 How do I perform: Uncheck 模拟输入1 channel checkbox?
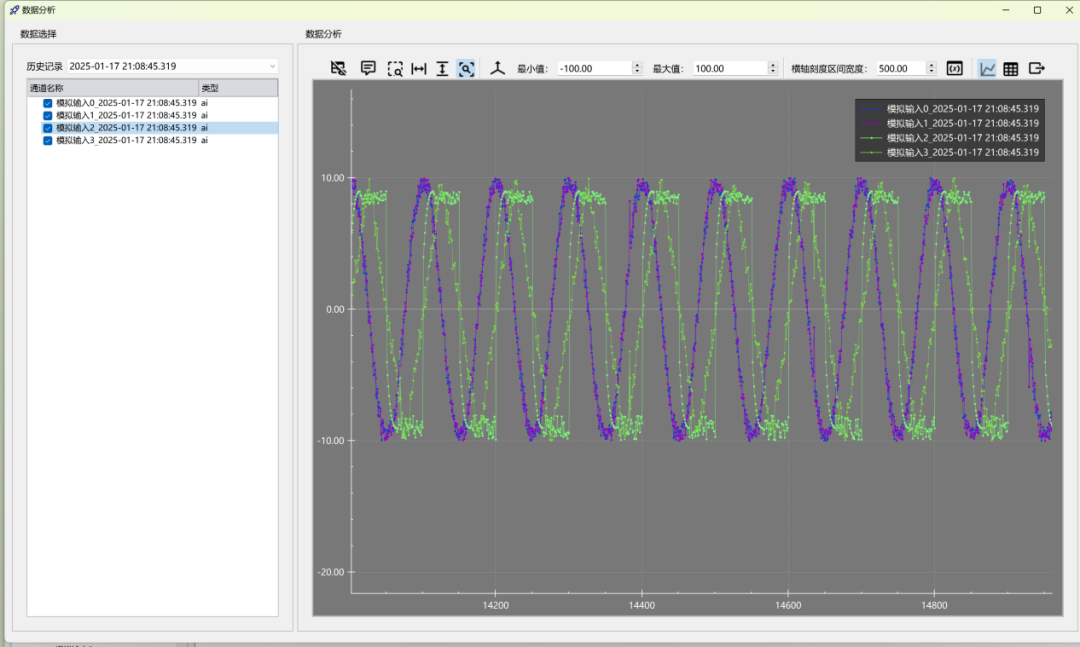click(x=48, y=116)
